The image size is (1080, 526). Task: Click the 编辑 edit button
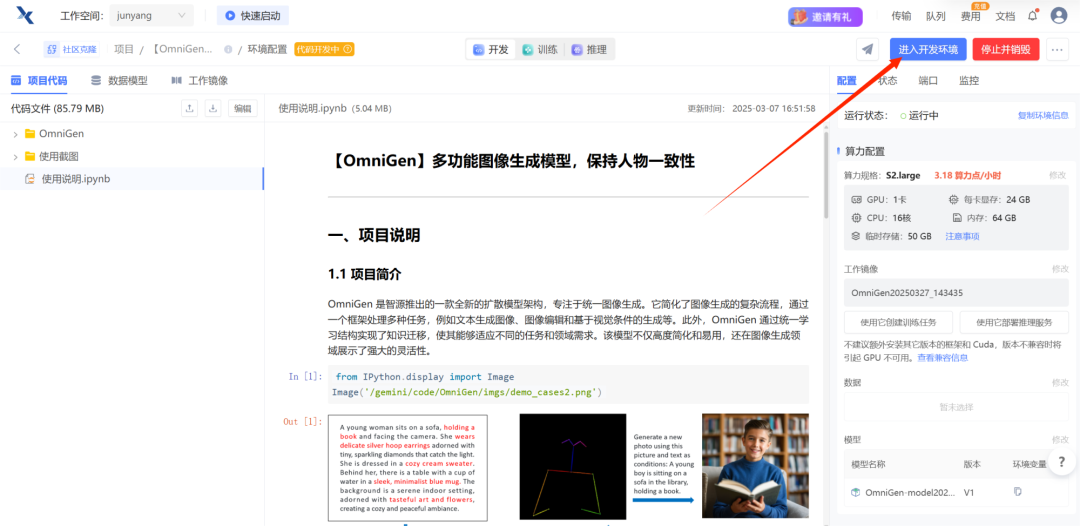point(242,108)
